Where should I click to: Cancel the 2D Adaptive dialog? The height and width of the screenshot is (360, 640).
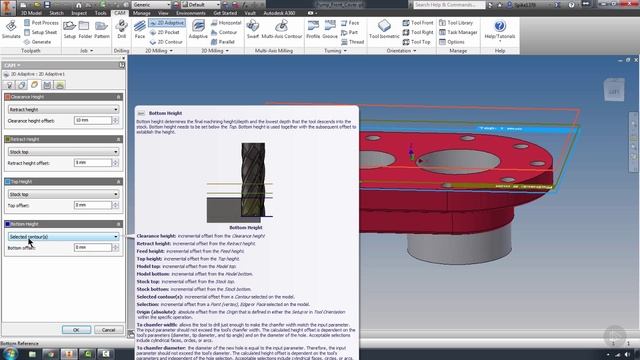click(109, 330)
